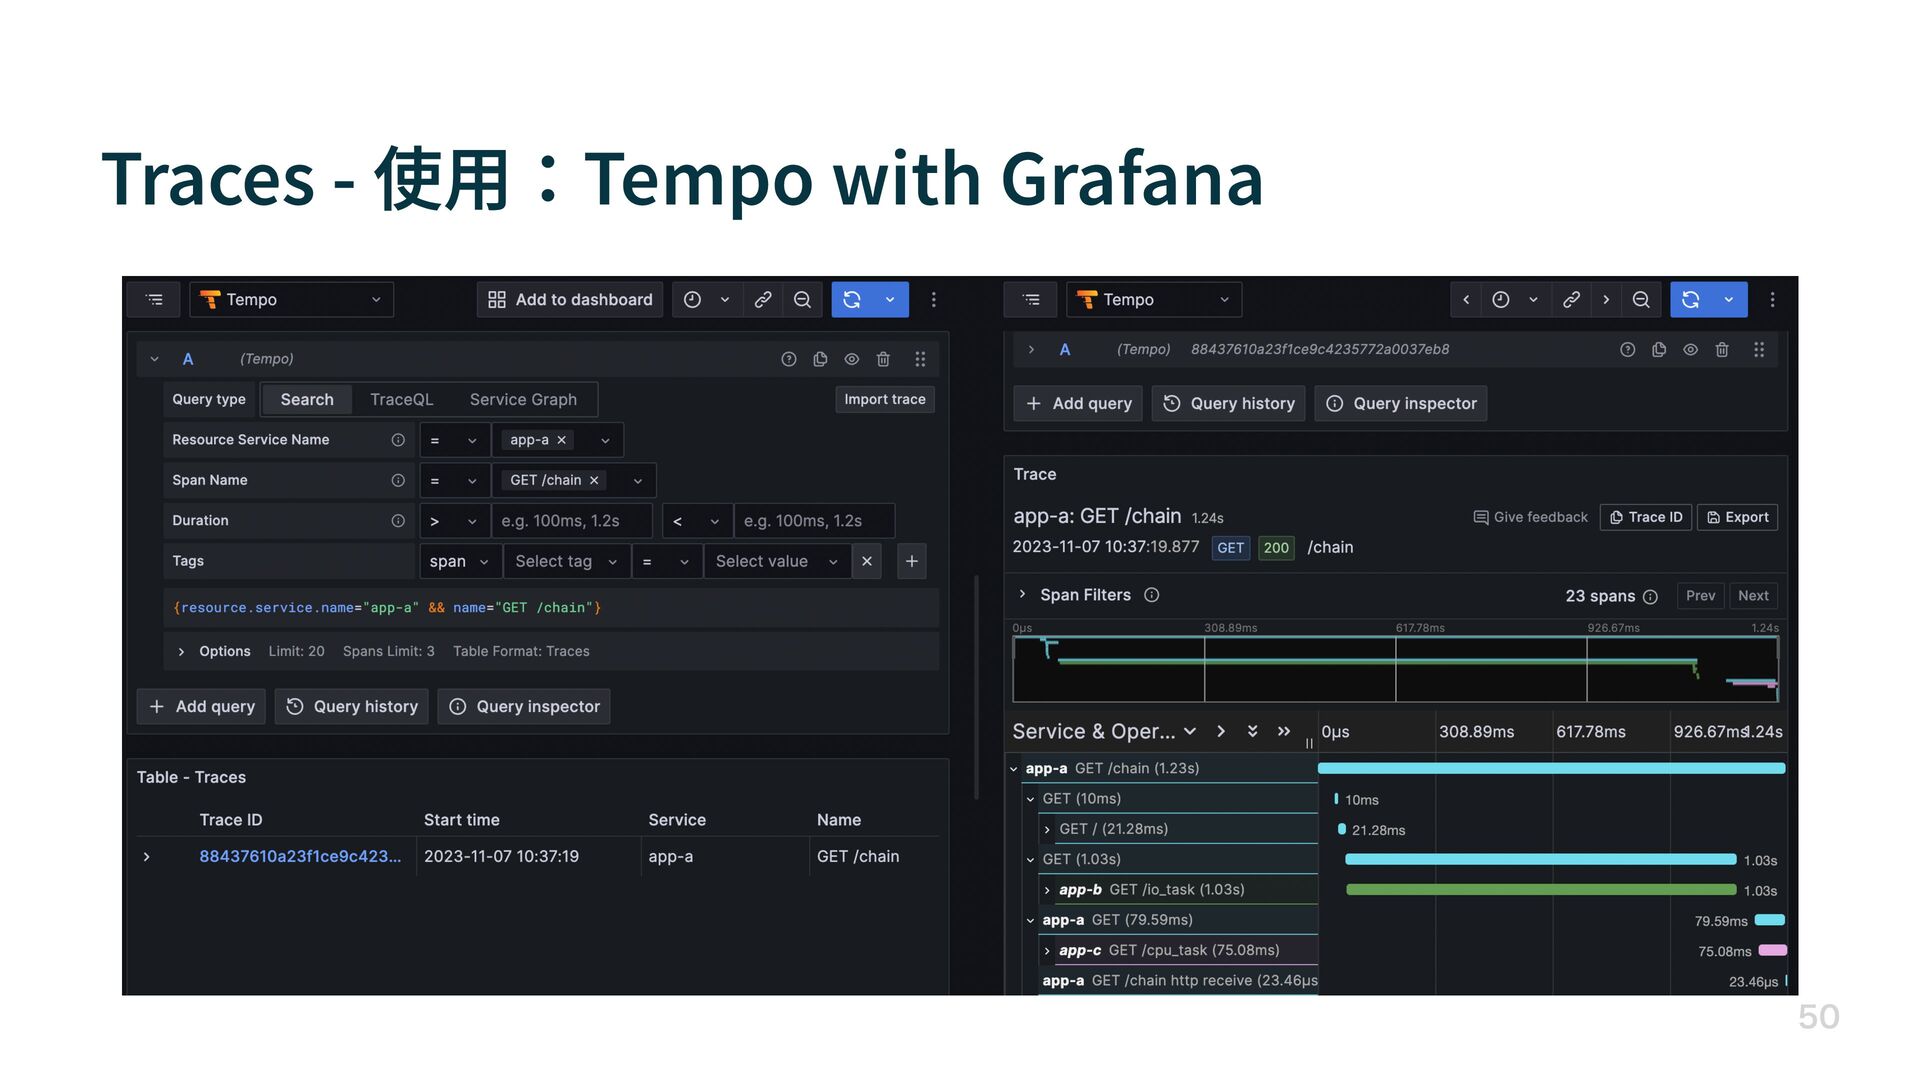The width and height of the screenshot is (1920, 1080).
Task: Click minimum duration input field
Action: point(572,521)
